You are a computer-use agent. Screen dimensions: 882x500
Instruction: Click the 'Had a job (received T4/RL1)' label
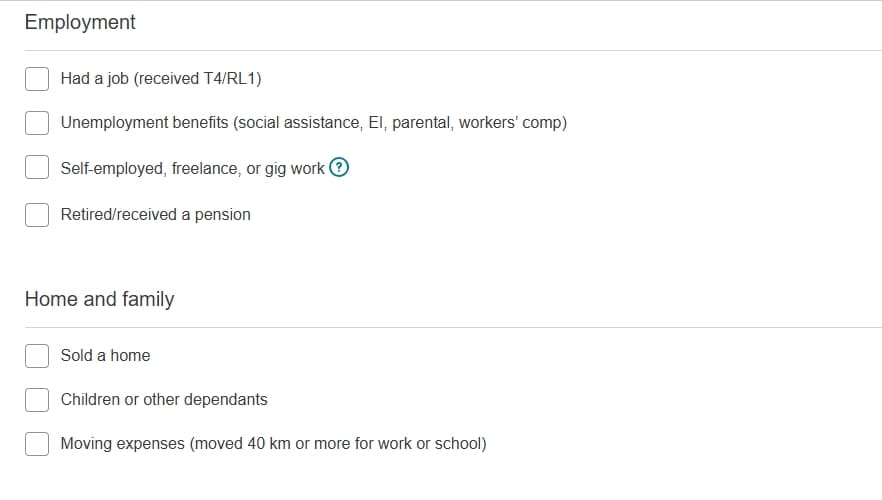coord(160,78)
